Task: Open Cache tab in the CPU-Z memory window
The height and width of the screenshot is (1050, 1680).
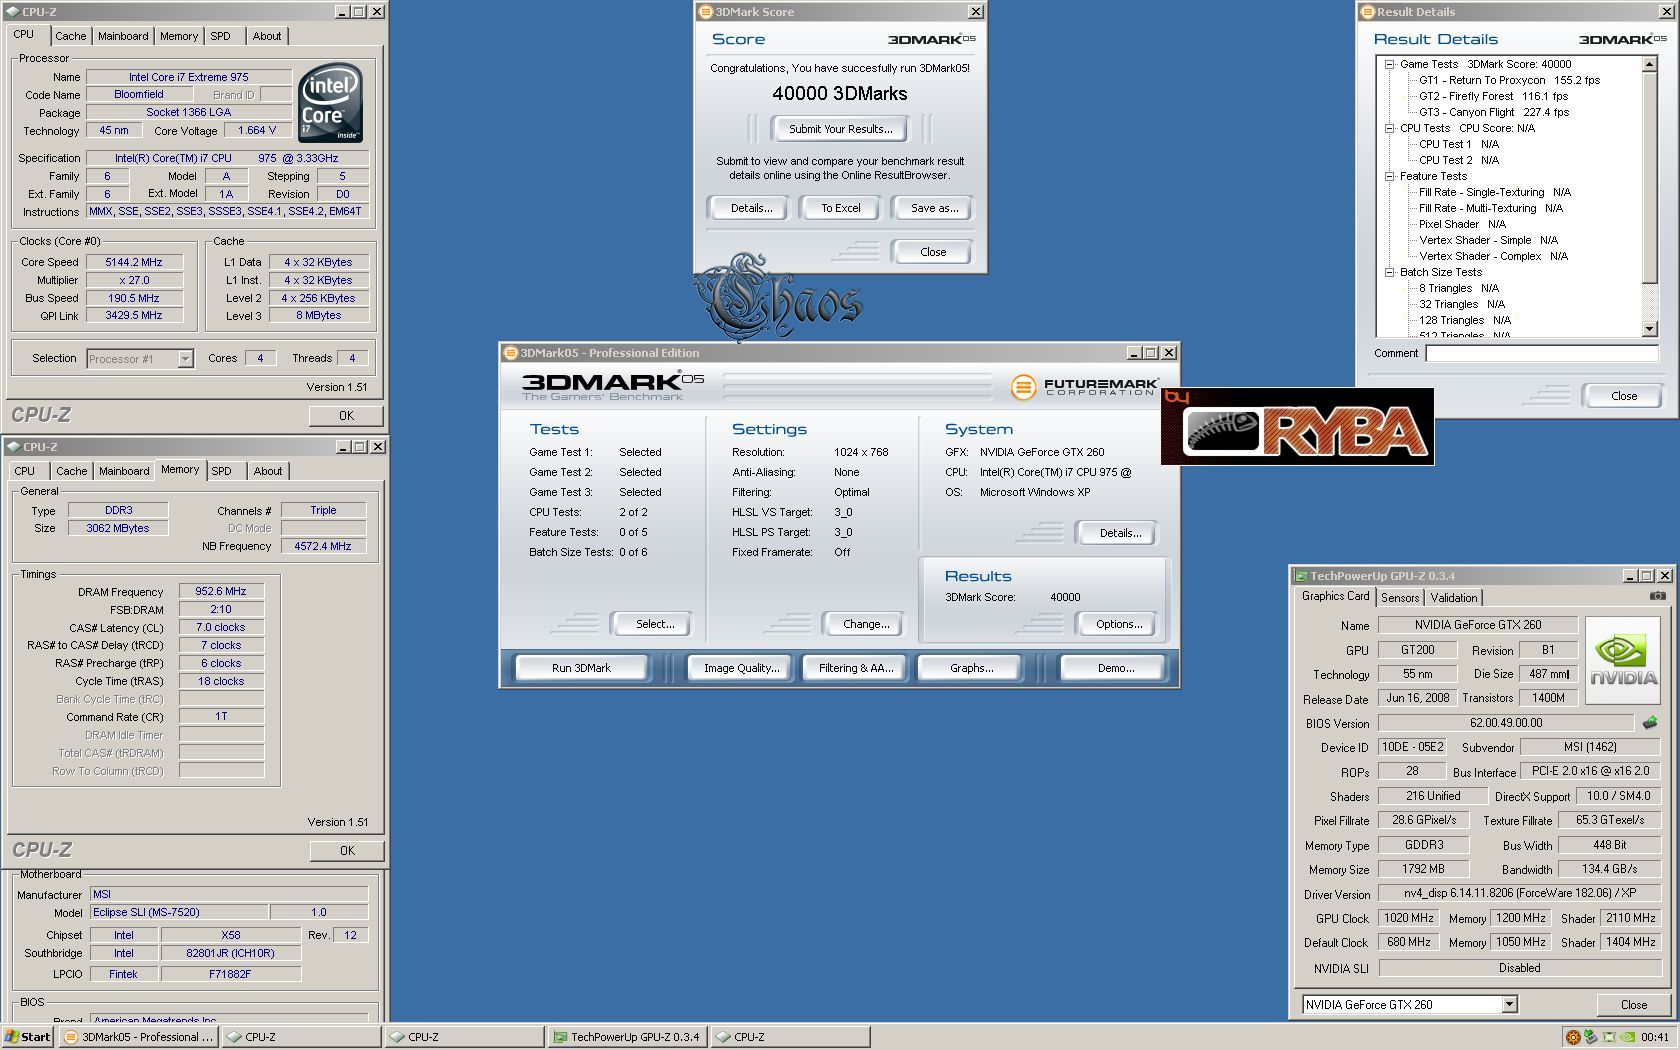Action: coord(71,471)
